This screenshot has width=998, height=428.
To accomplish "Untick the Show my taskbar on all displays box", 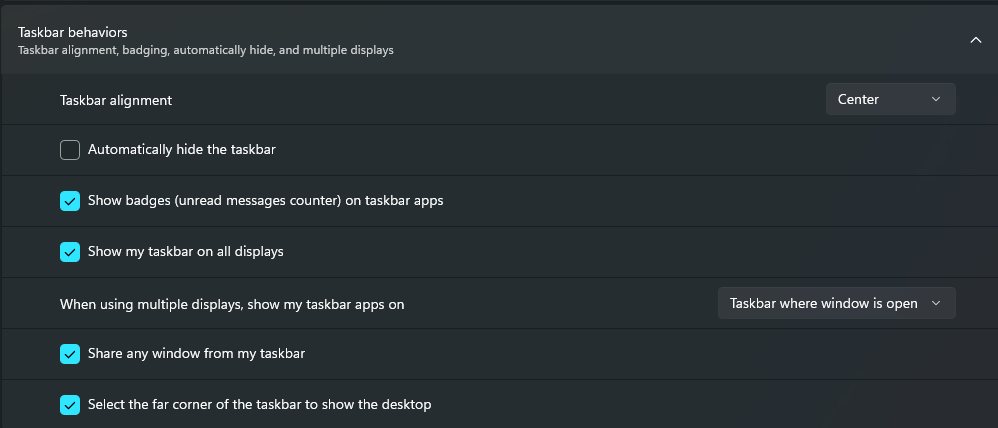I will [70, 252].
